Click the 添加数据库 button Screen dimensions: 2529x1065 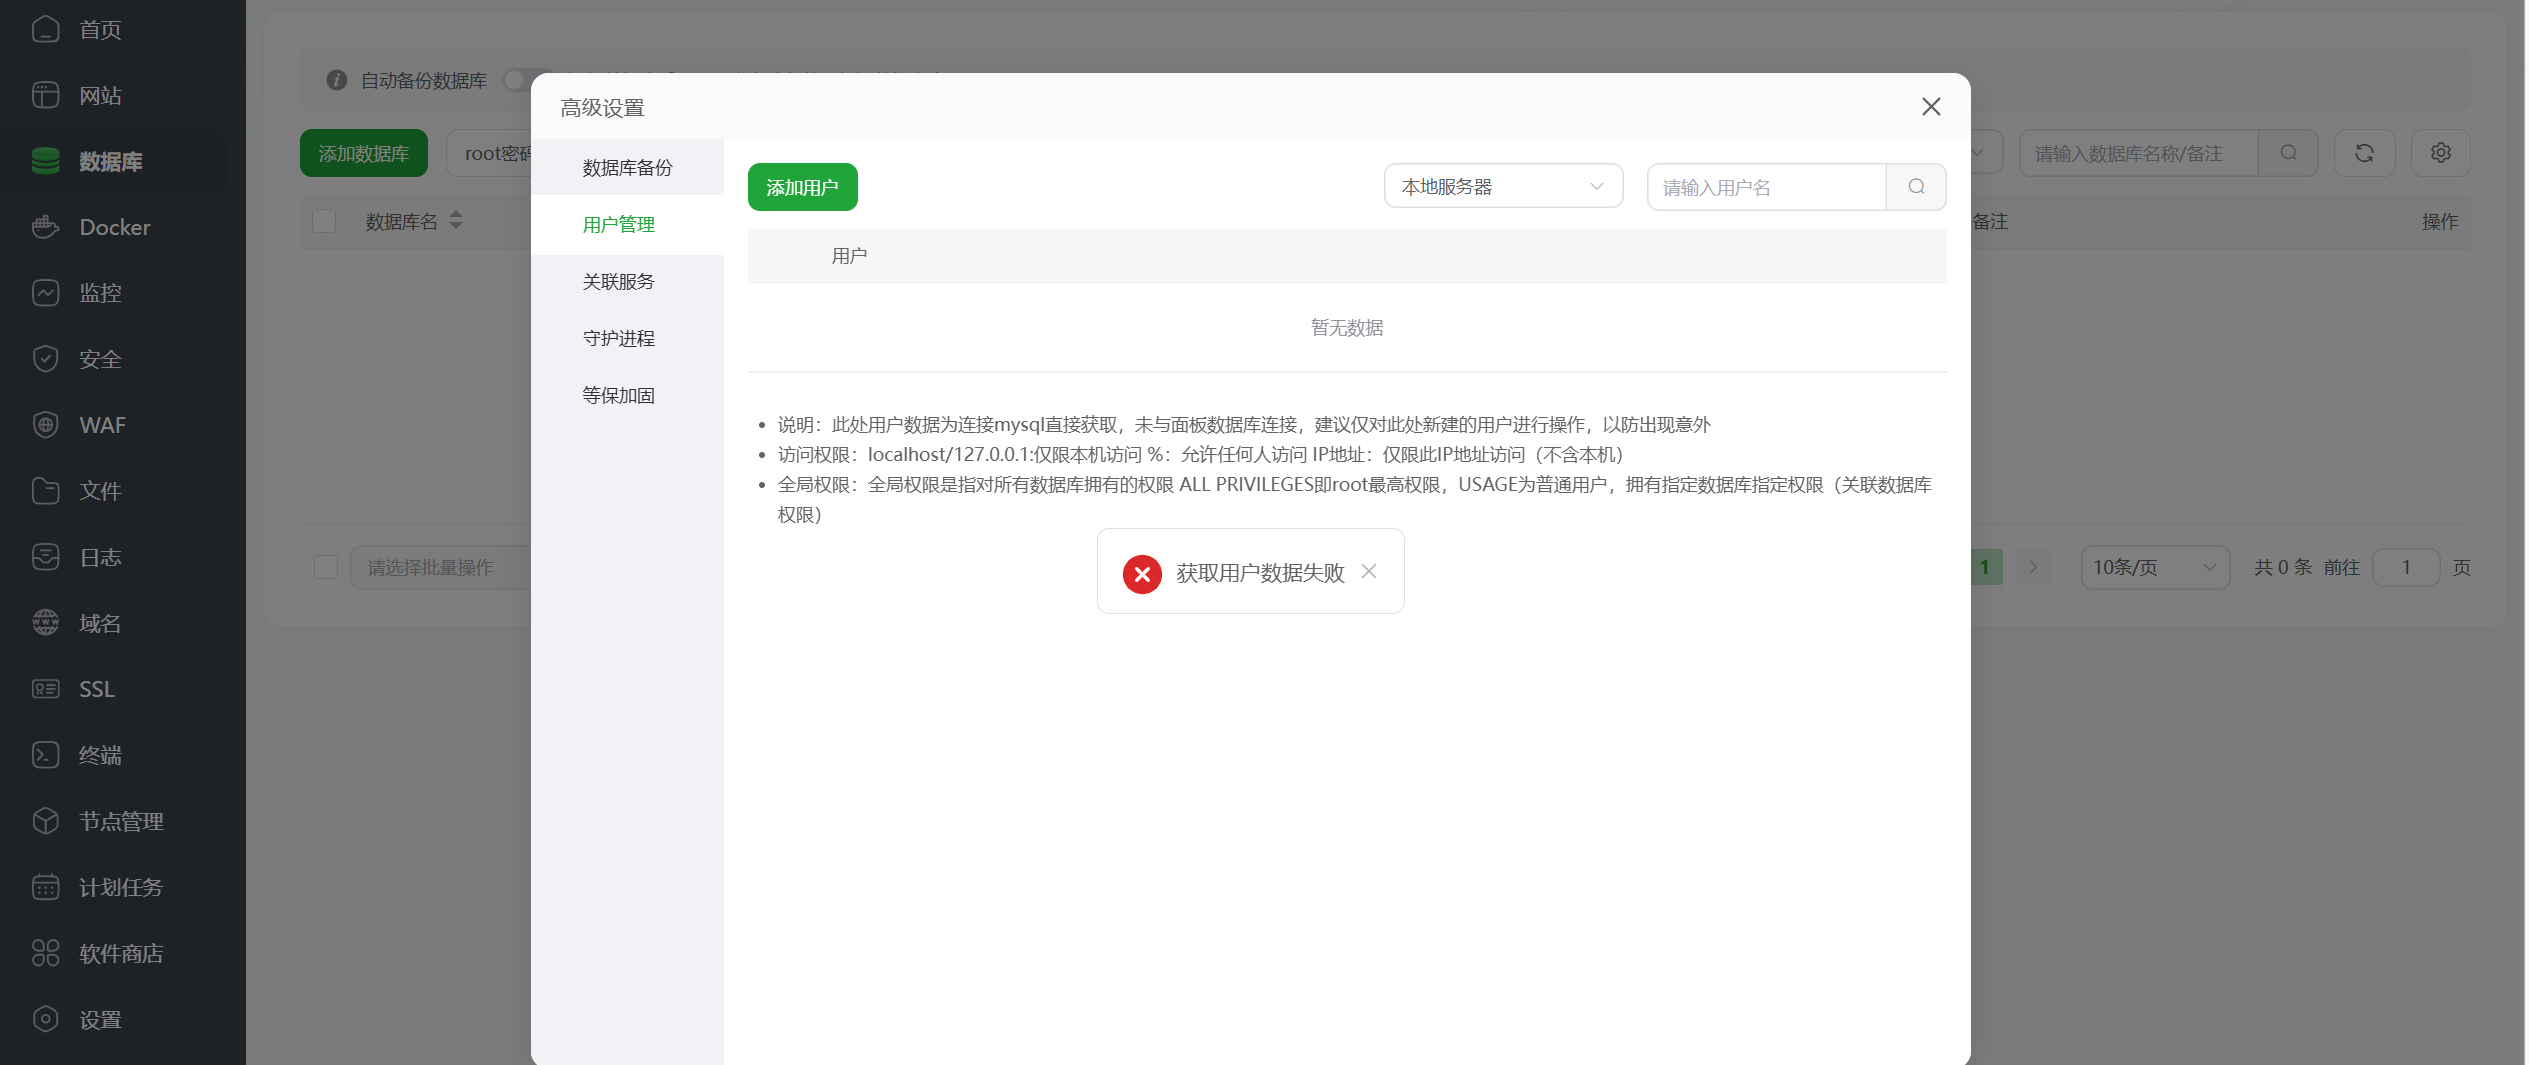point(363,153)
